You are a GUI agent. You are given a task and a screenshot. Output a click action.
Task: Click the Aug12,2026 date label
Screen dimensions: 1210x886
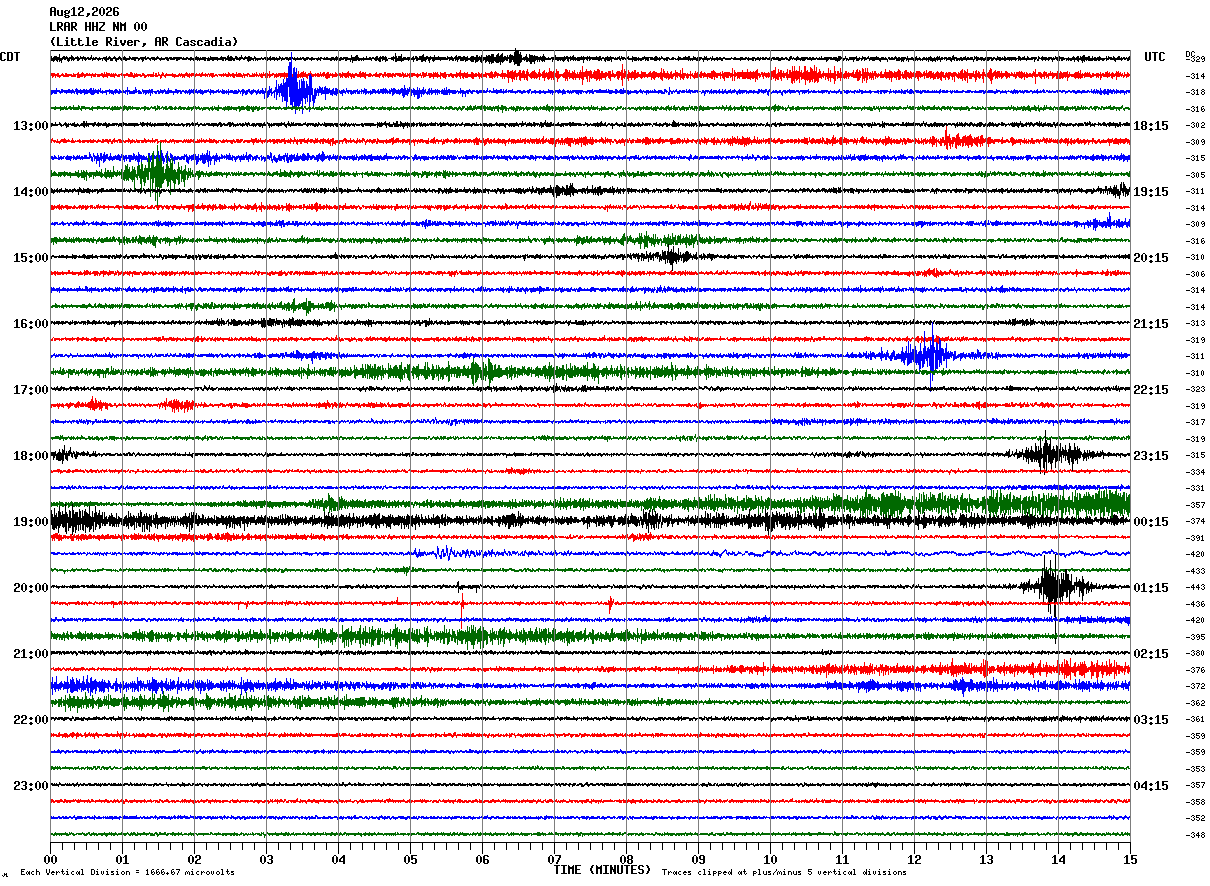coord(84,12)
